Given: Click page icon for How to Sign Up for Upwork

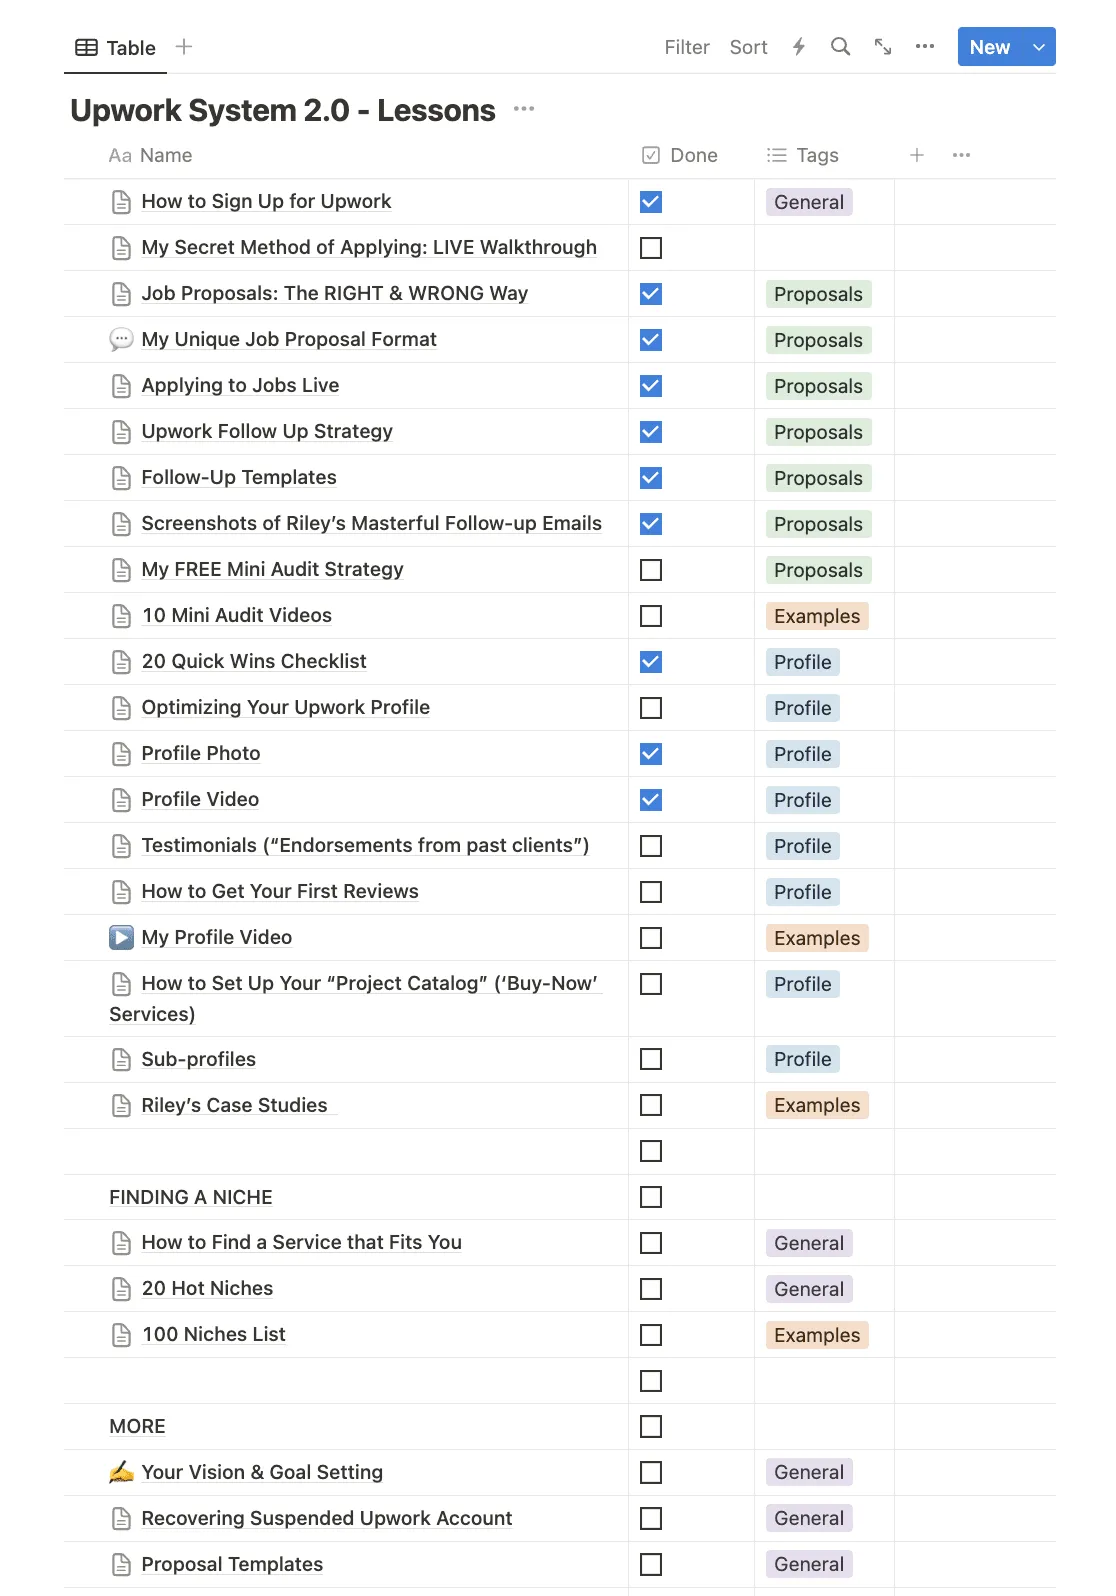Looking at the screenshot, I should pos(121,202).
